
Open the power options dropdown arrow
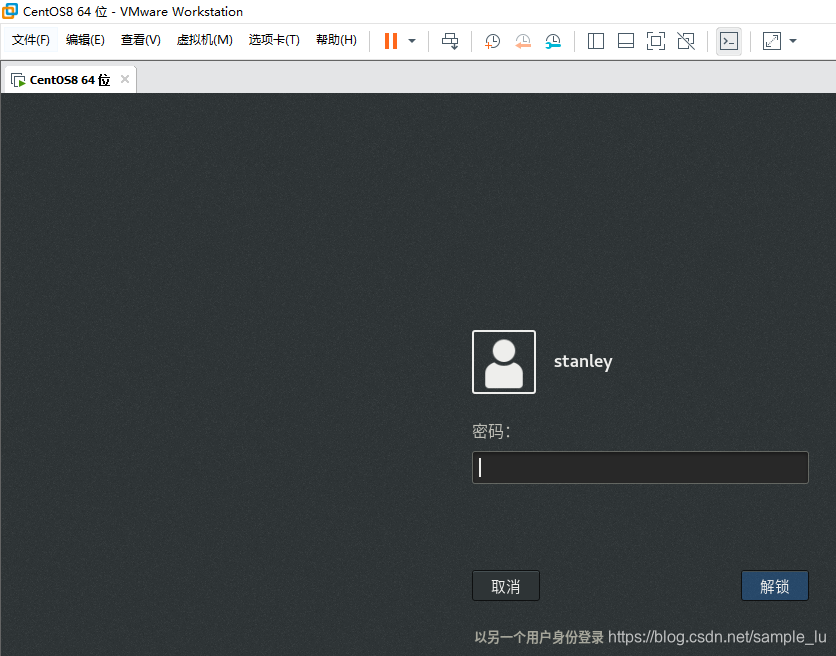412,41
